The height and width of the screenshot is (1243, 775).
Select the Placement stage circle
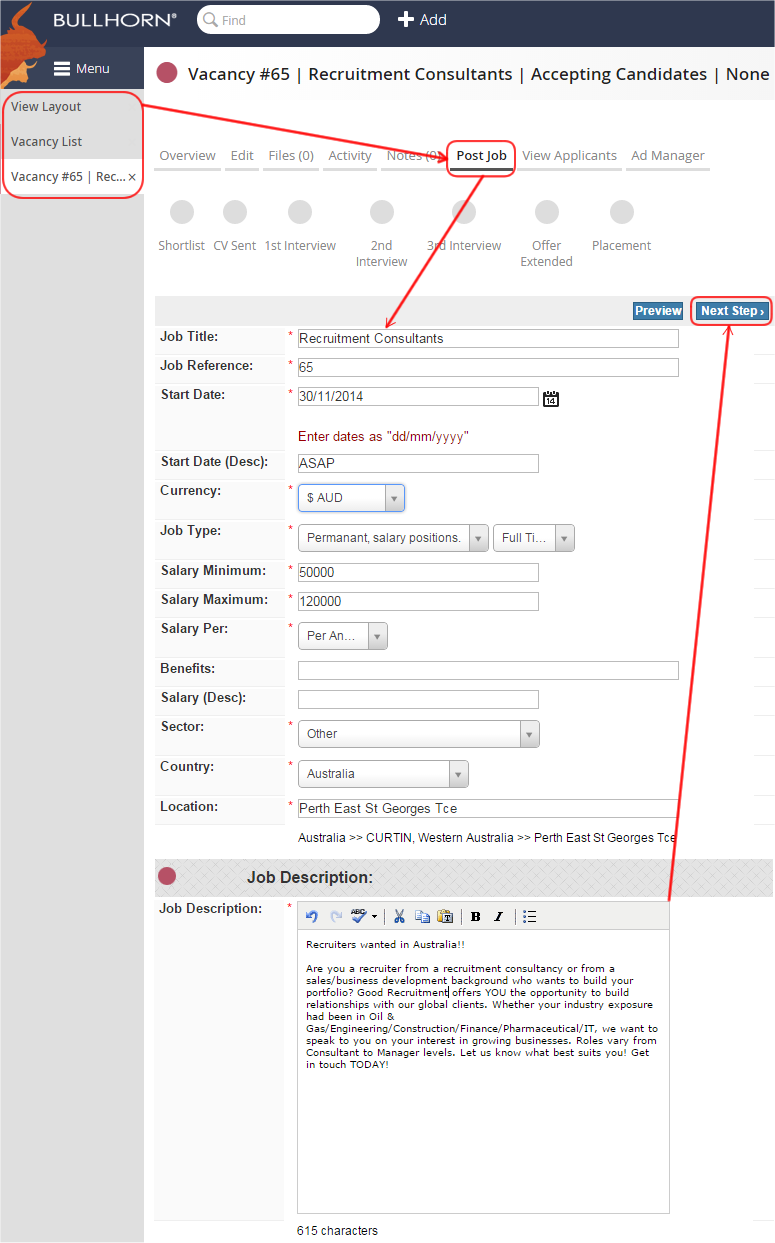(x=622, y=212)
